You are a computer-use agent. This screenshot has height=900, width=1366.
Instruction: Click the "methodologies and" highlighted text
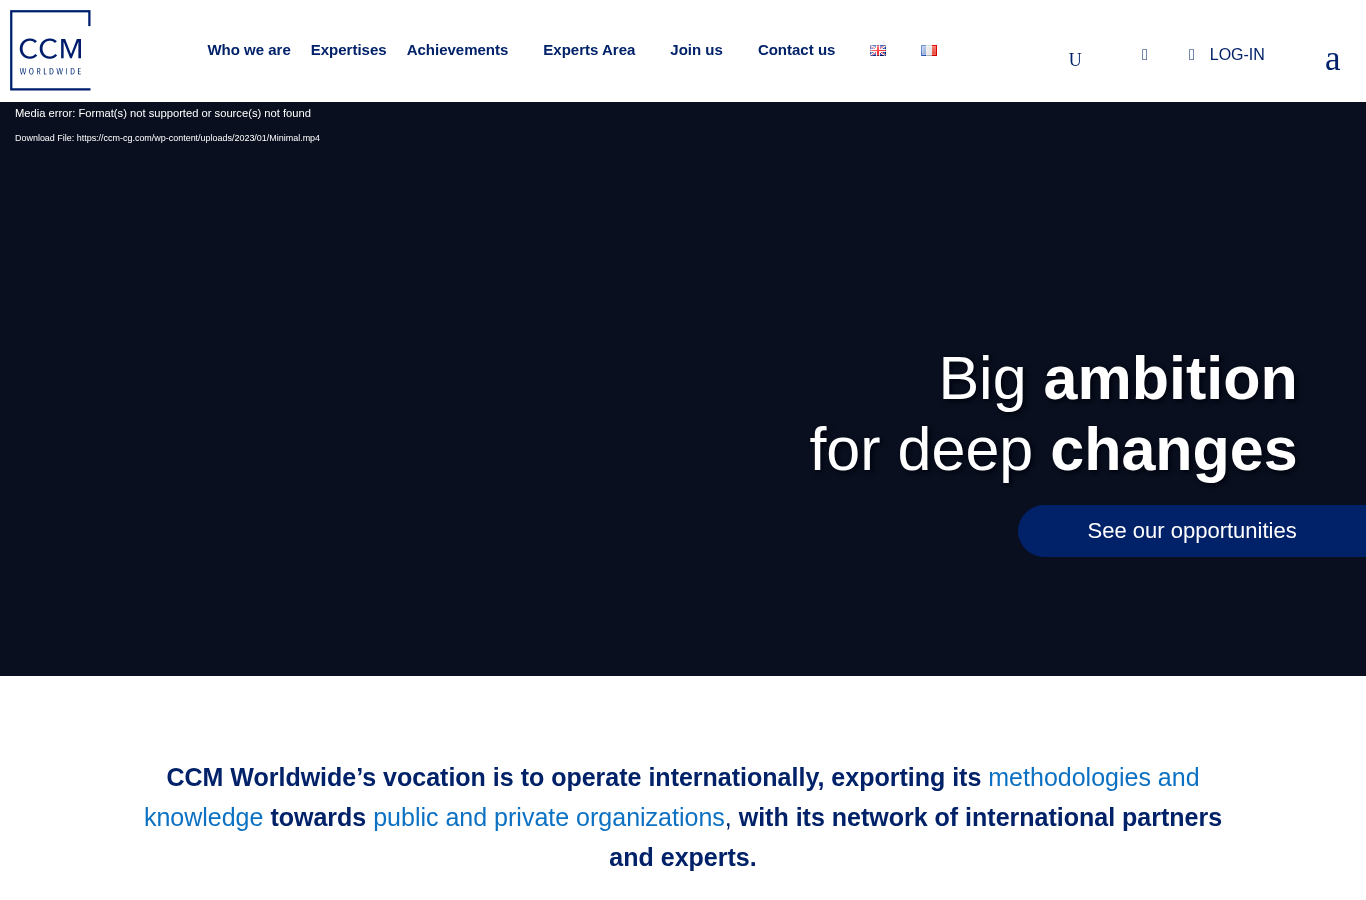click(1093, 777)
